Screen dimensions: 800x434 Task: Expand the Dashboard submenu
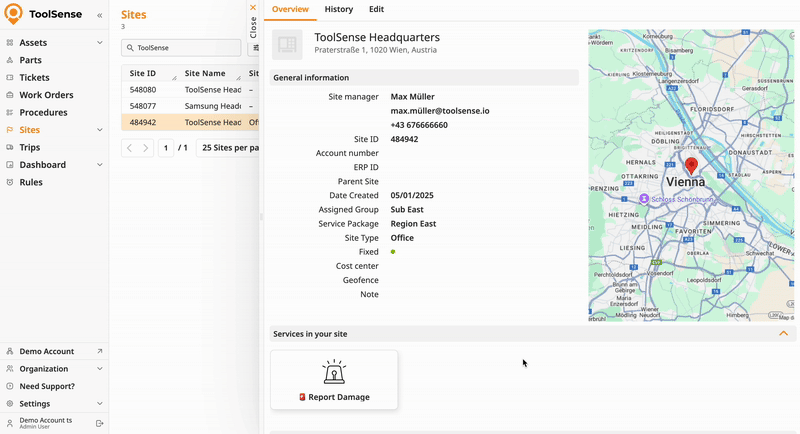(100, 165)
